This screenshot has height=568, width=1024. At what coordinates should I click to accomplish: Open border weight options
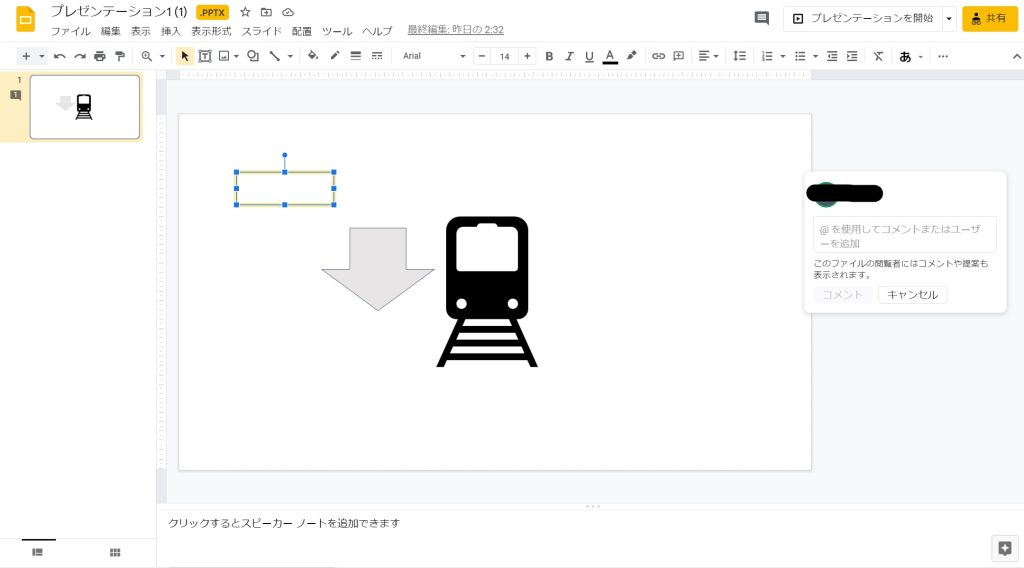click(355, 56)
